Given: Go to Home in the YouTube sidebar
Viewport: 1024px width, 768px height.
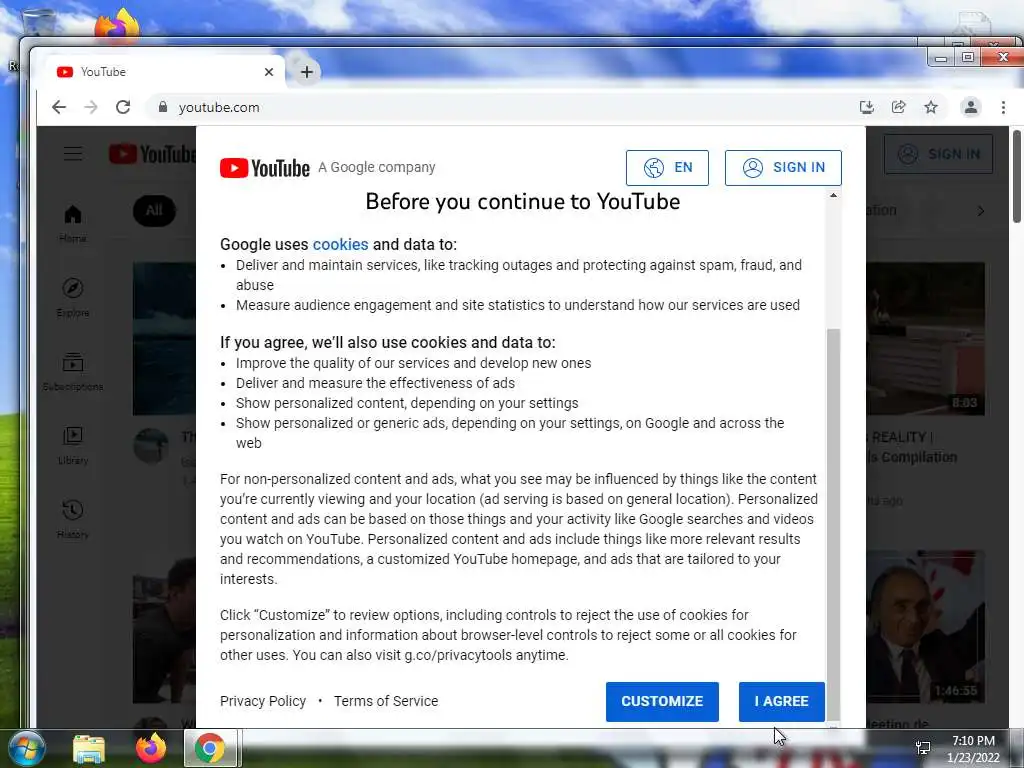Looking at the screenshot, I should coord(72,223).
